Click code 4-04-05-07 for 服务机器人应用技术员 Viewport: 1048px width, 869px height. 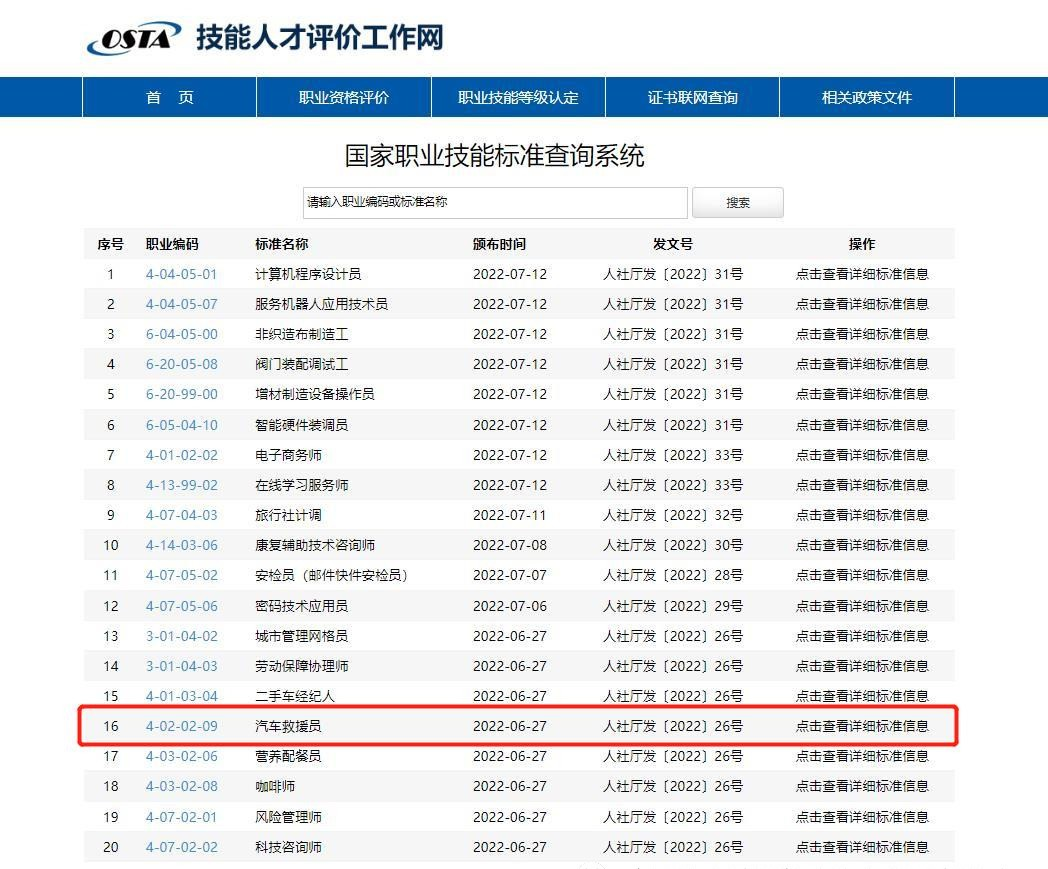click(x=181, y=304)
